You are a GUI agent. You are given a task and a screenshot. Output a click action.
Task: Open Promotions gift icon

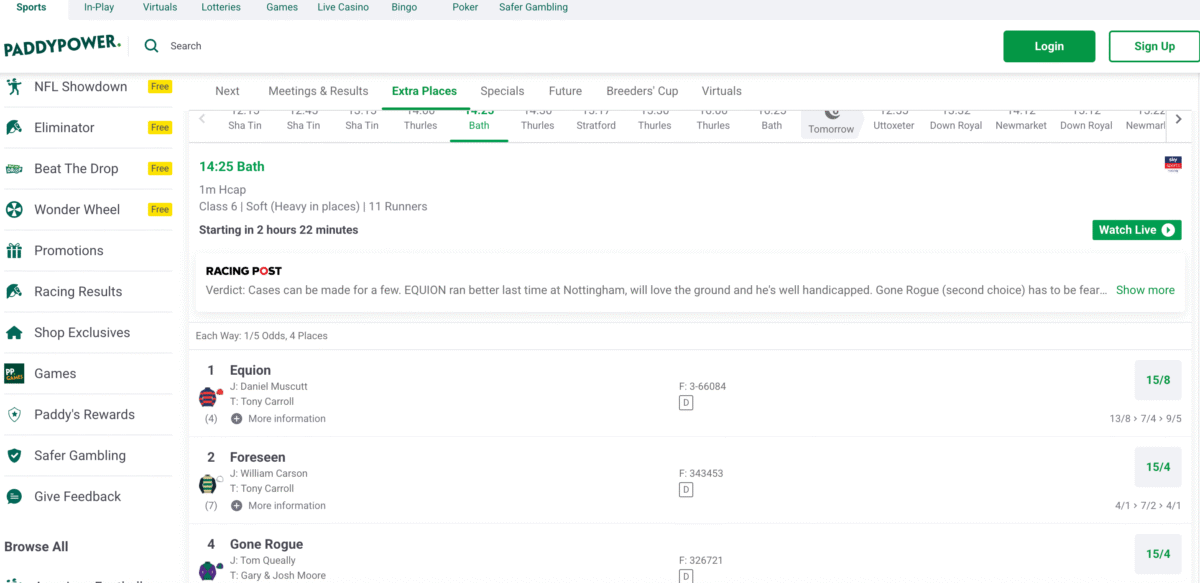point(14,251)
